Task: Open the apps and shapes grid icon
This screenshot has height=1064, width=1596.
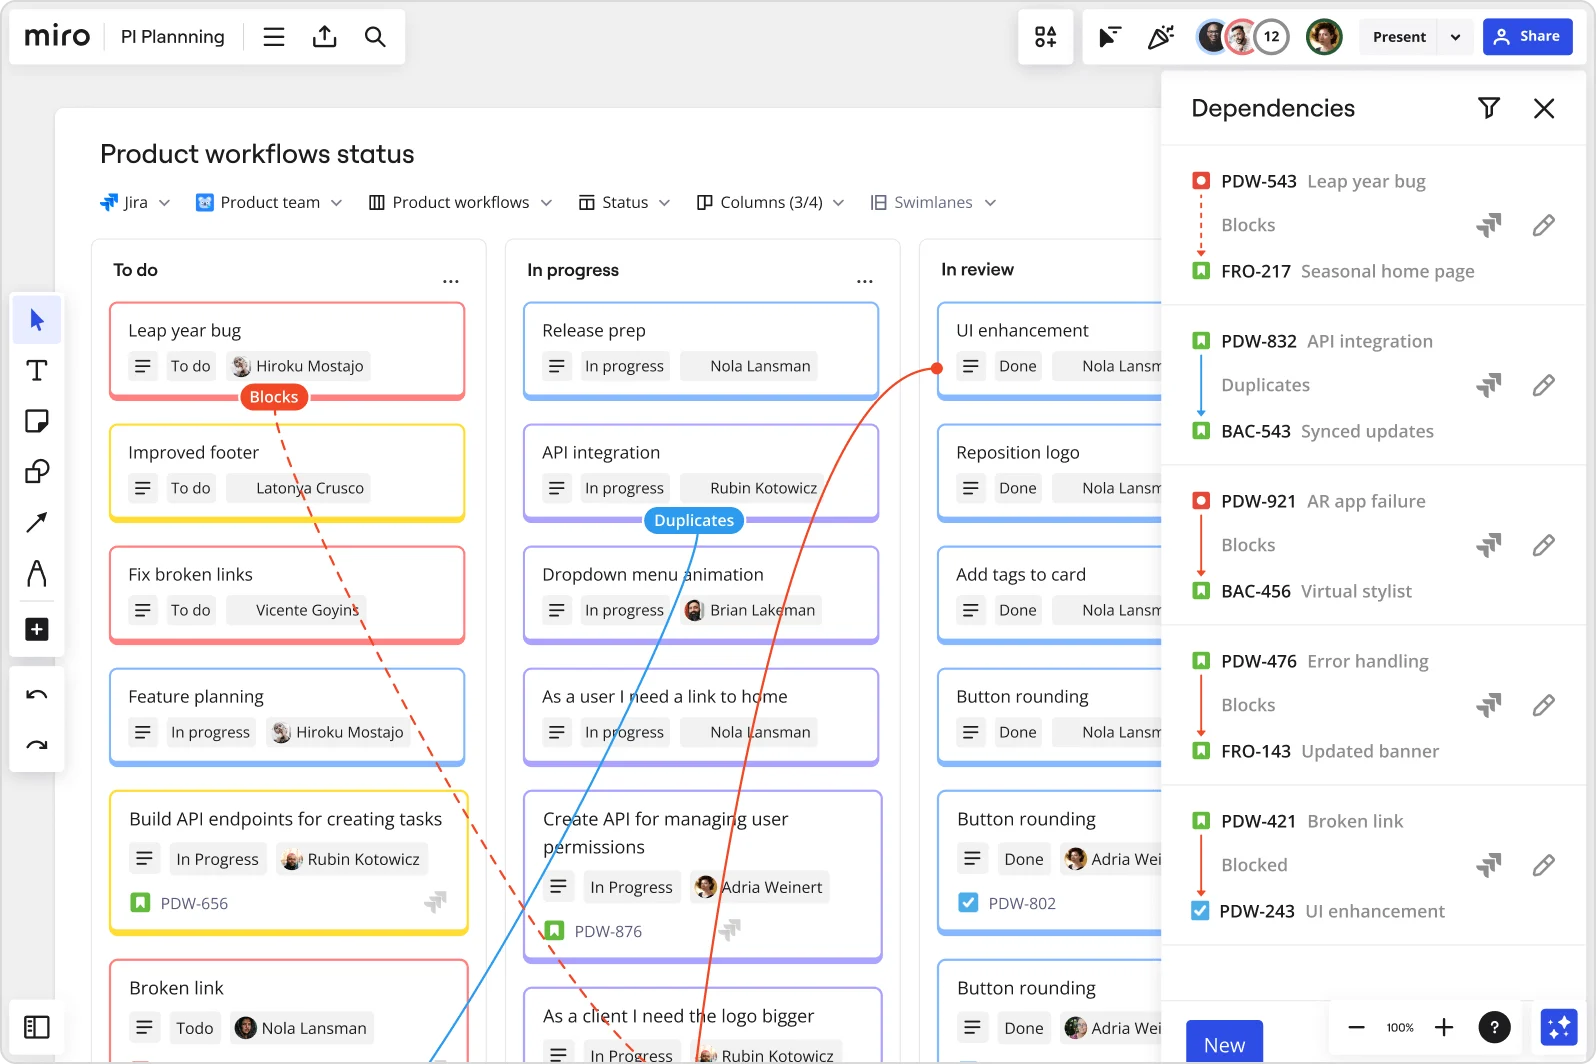Action: [1046, 37]
